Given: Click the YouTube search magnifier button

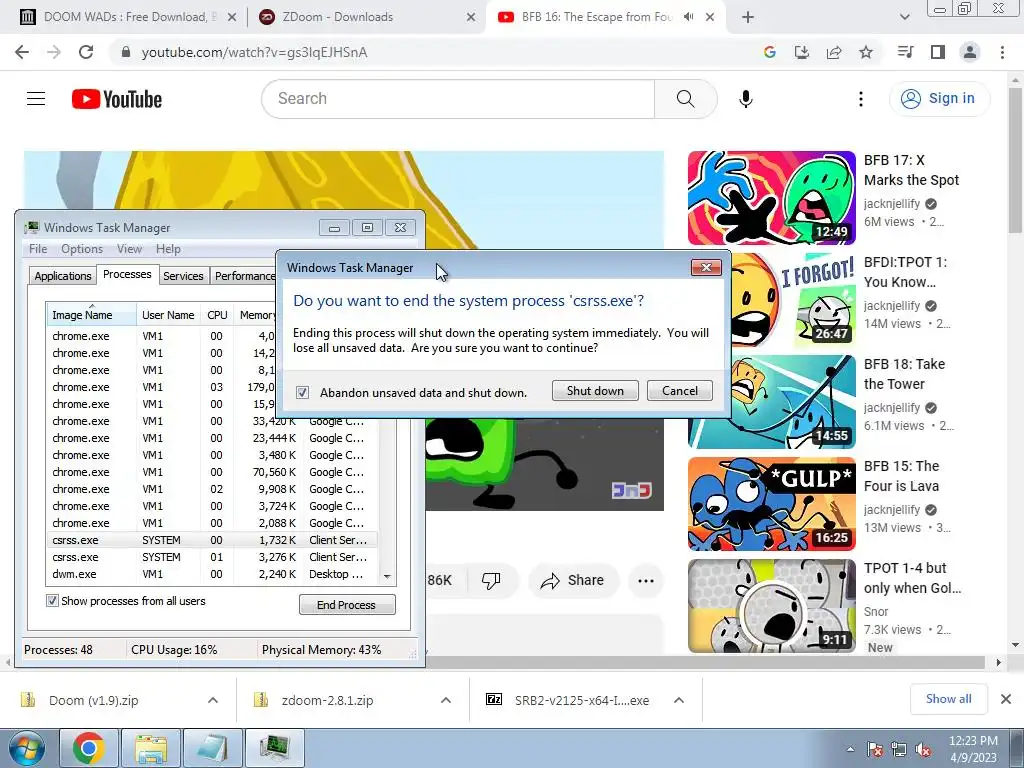Looking at the screenshot, I should coord(686,99).
